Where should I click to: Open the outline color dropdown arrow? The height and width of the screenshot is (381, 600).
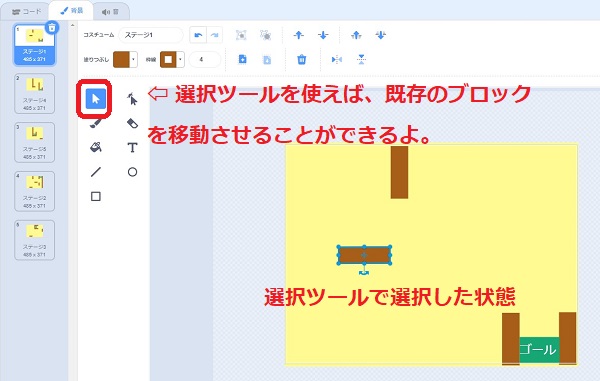pyautogui.click(x=180, y=60)
